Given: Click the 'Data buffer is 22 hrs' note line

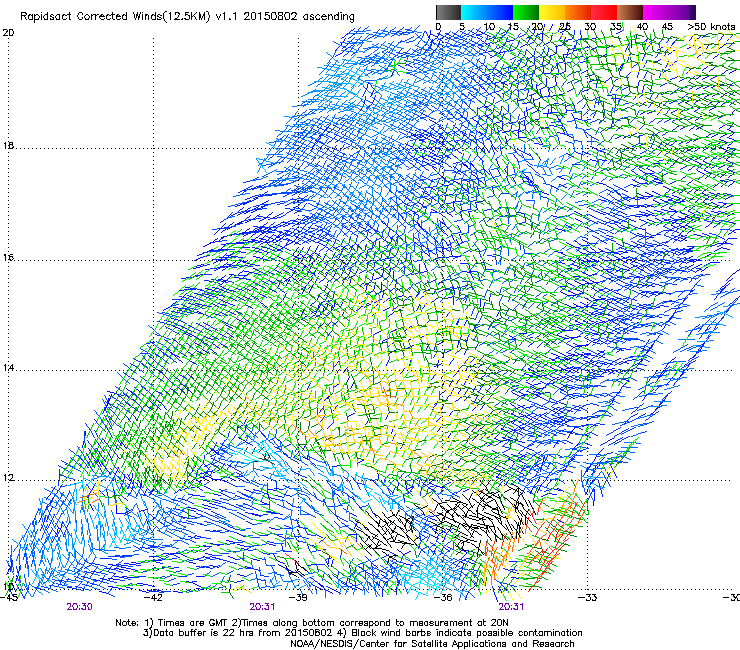Looking at the screenshot, I should click(362, 633).
